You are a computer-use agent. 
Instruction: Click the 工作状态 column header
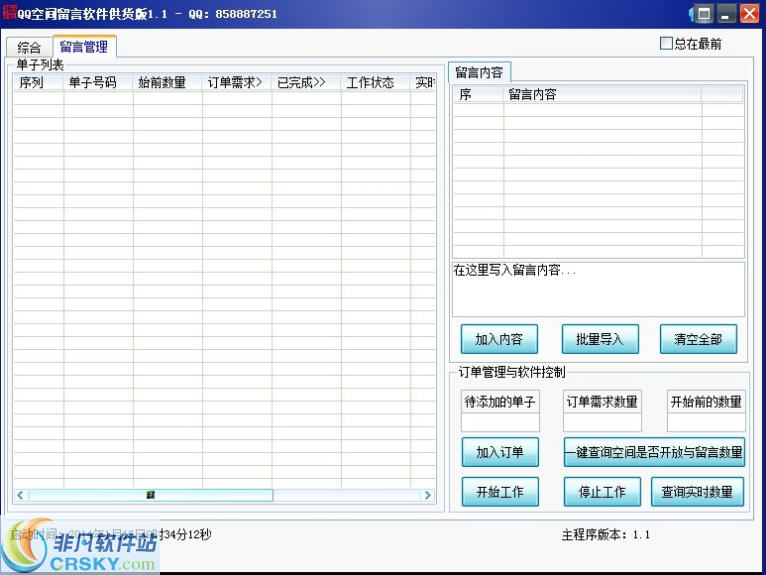point(375,82)
